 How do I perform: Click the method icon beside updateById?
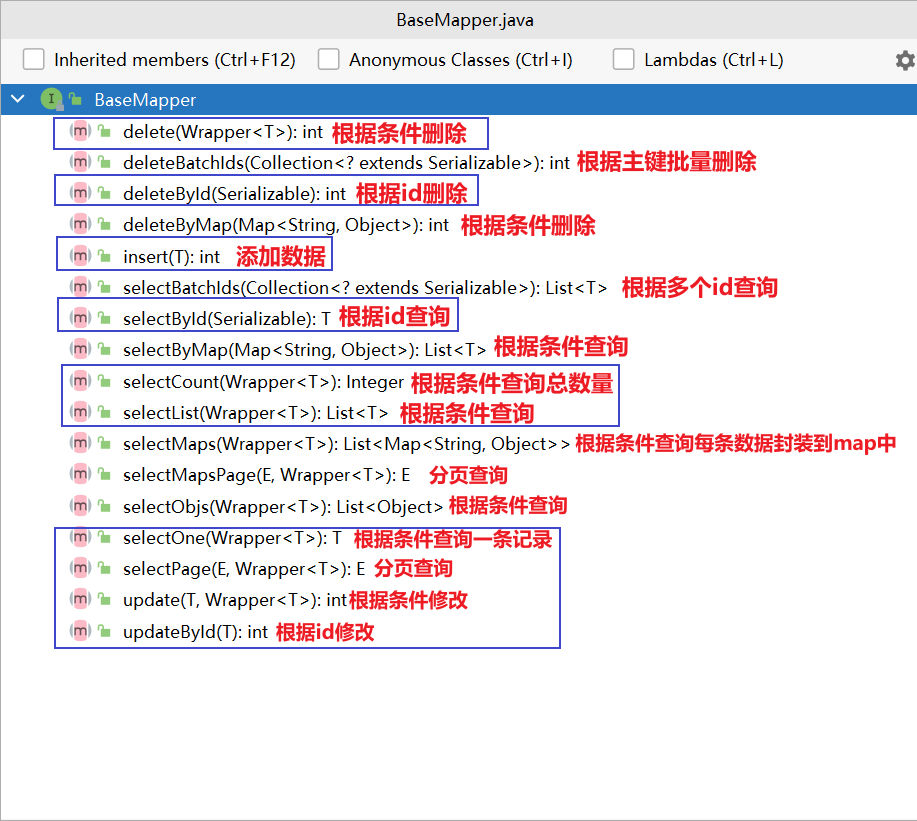point(80,632)
